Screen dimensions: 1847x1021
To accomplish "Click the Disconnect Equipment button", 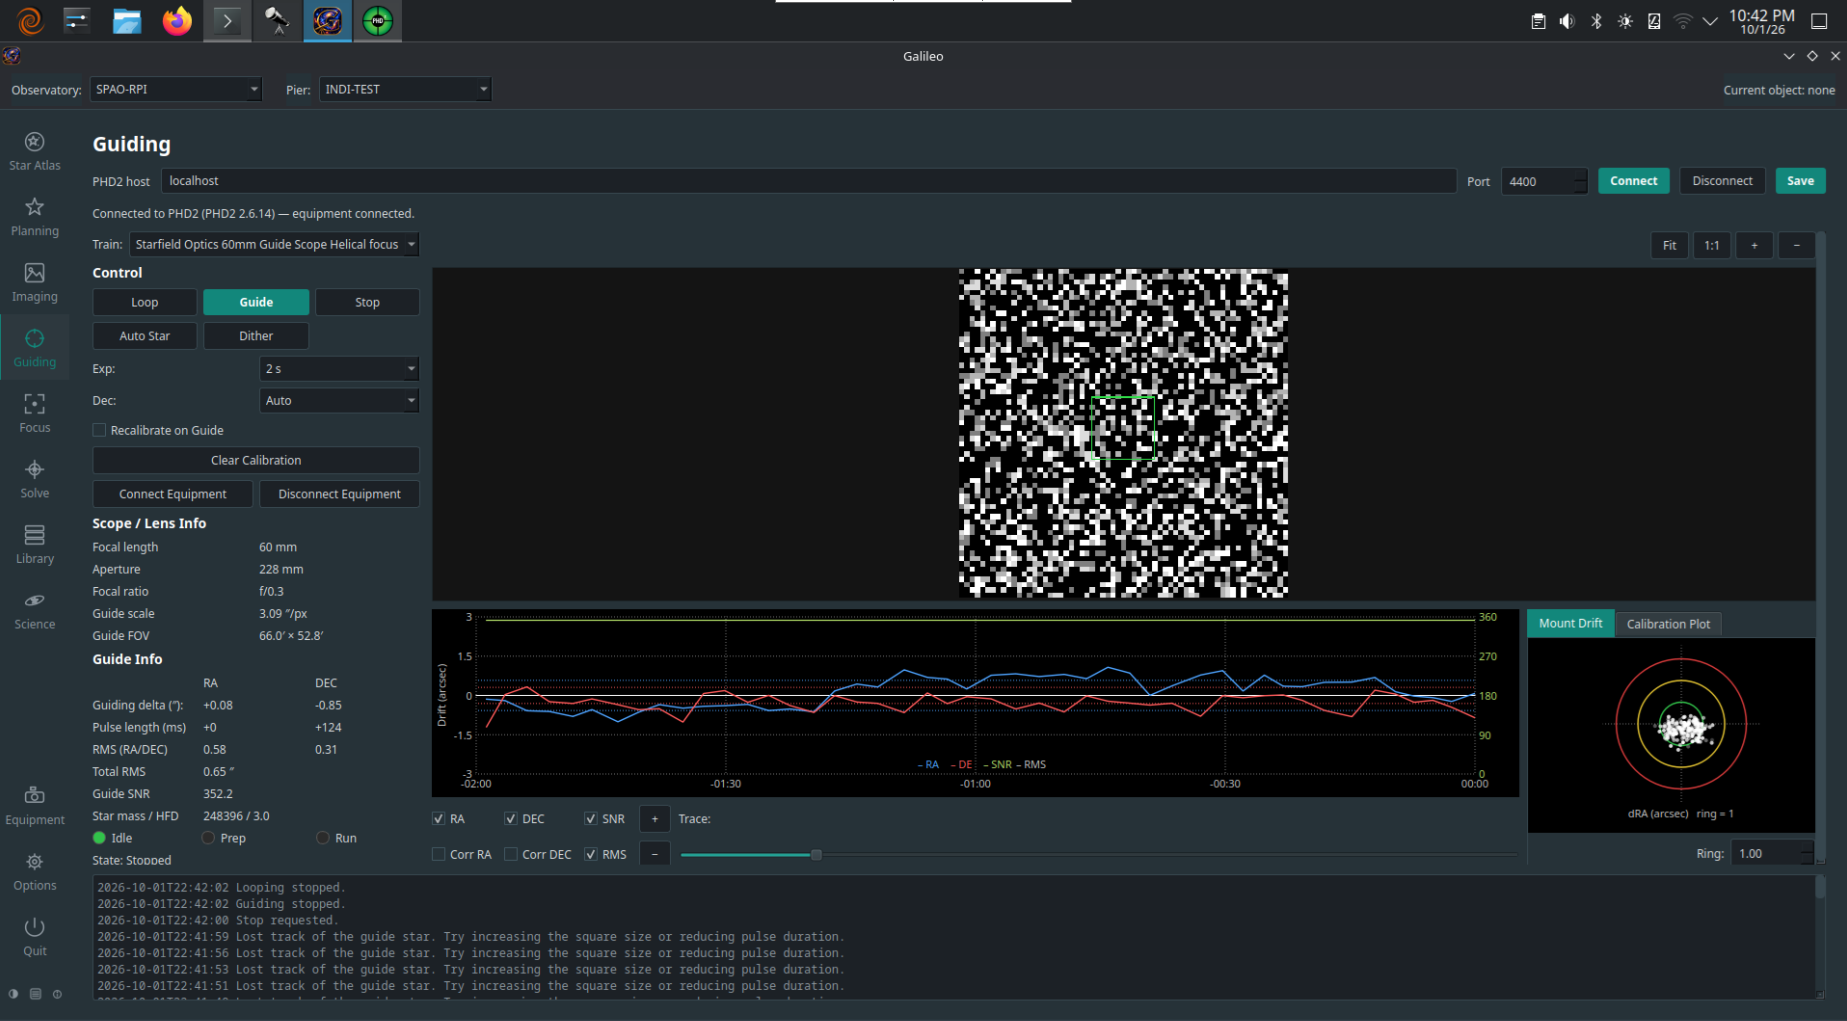I will 339,494.
